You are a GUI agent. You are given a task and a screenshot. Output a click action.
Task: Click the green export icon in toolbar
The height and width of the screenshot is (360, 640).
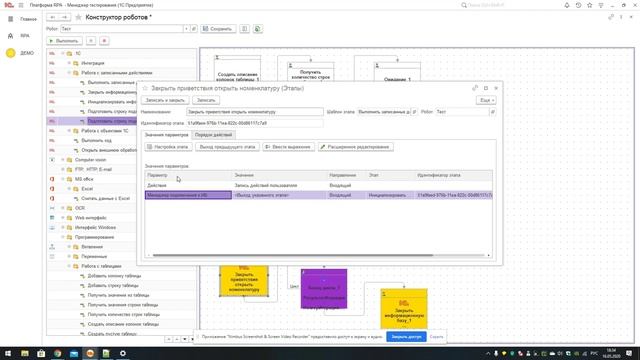(258, 29)
